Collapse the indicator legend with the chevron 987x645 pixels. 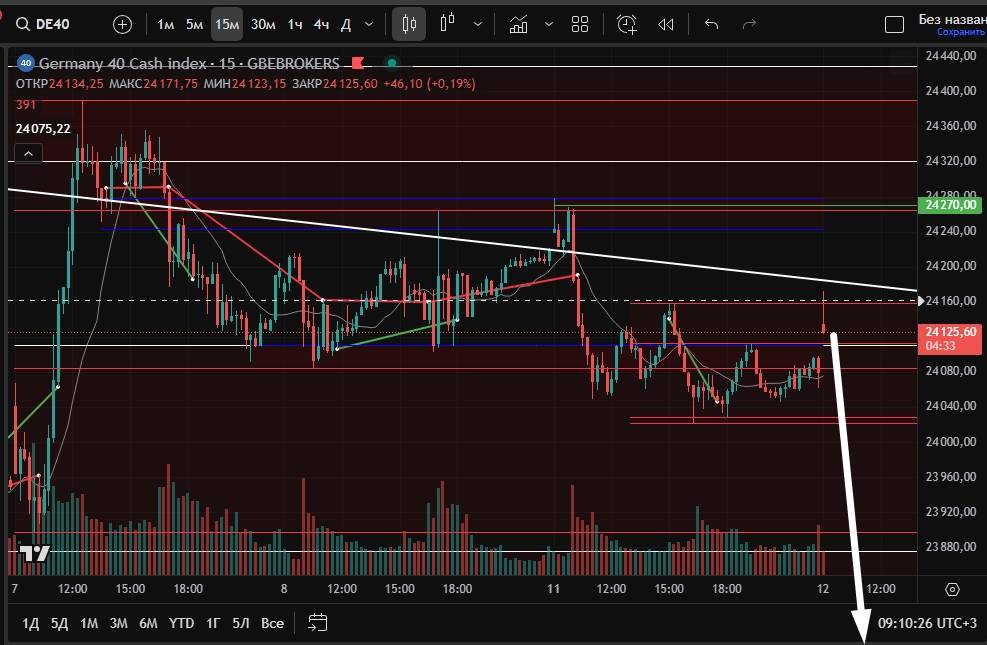(x=28, y=153)
